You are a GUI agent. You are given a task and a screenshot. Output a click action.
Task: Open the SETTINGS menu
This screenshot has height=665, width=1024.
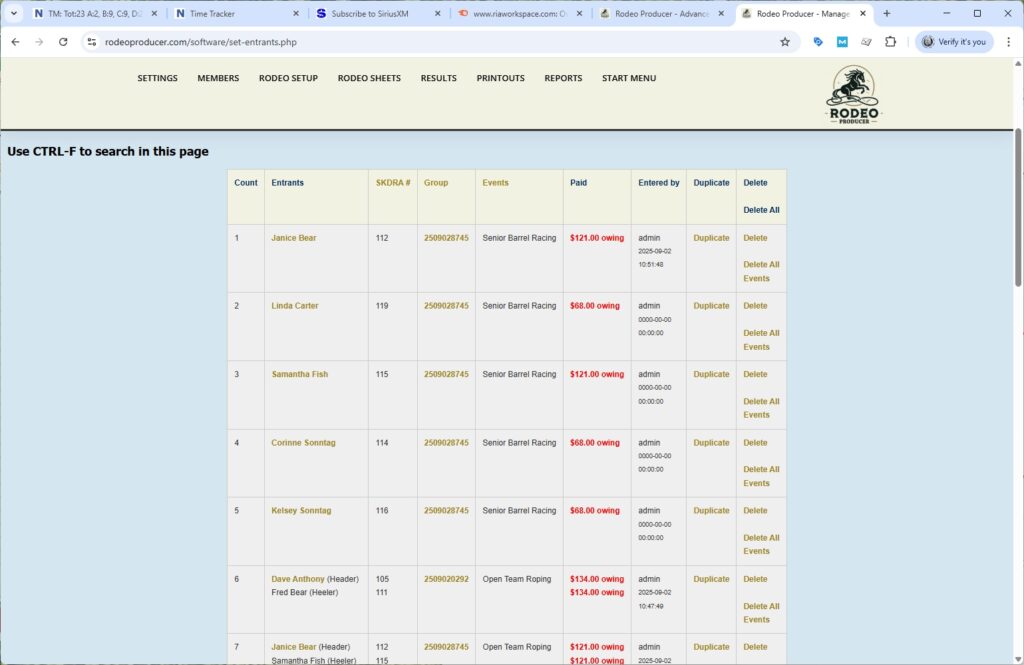click(x=157, y=77)
